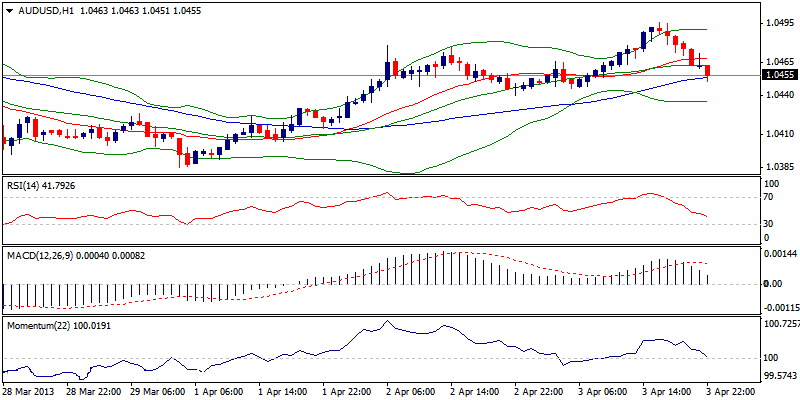800x400 pixels.
Task: Click the RSI(14) indicator label
Action: pos(25,185)
